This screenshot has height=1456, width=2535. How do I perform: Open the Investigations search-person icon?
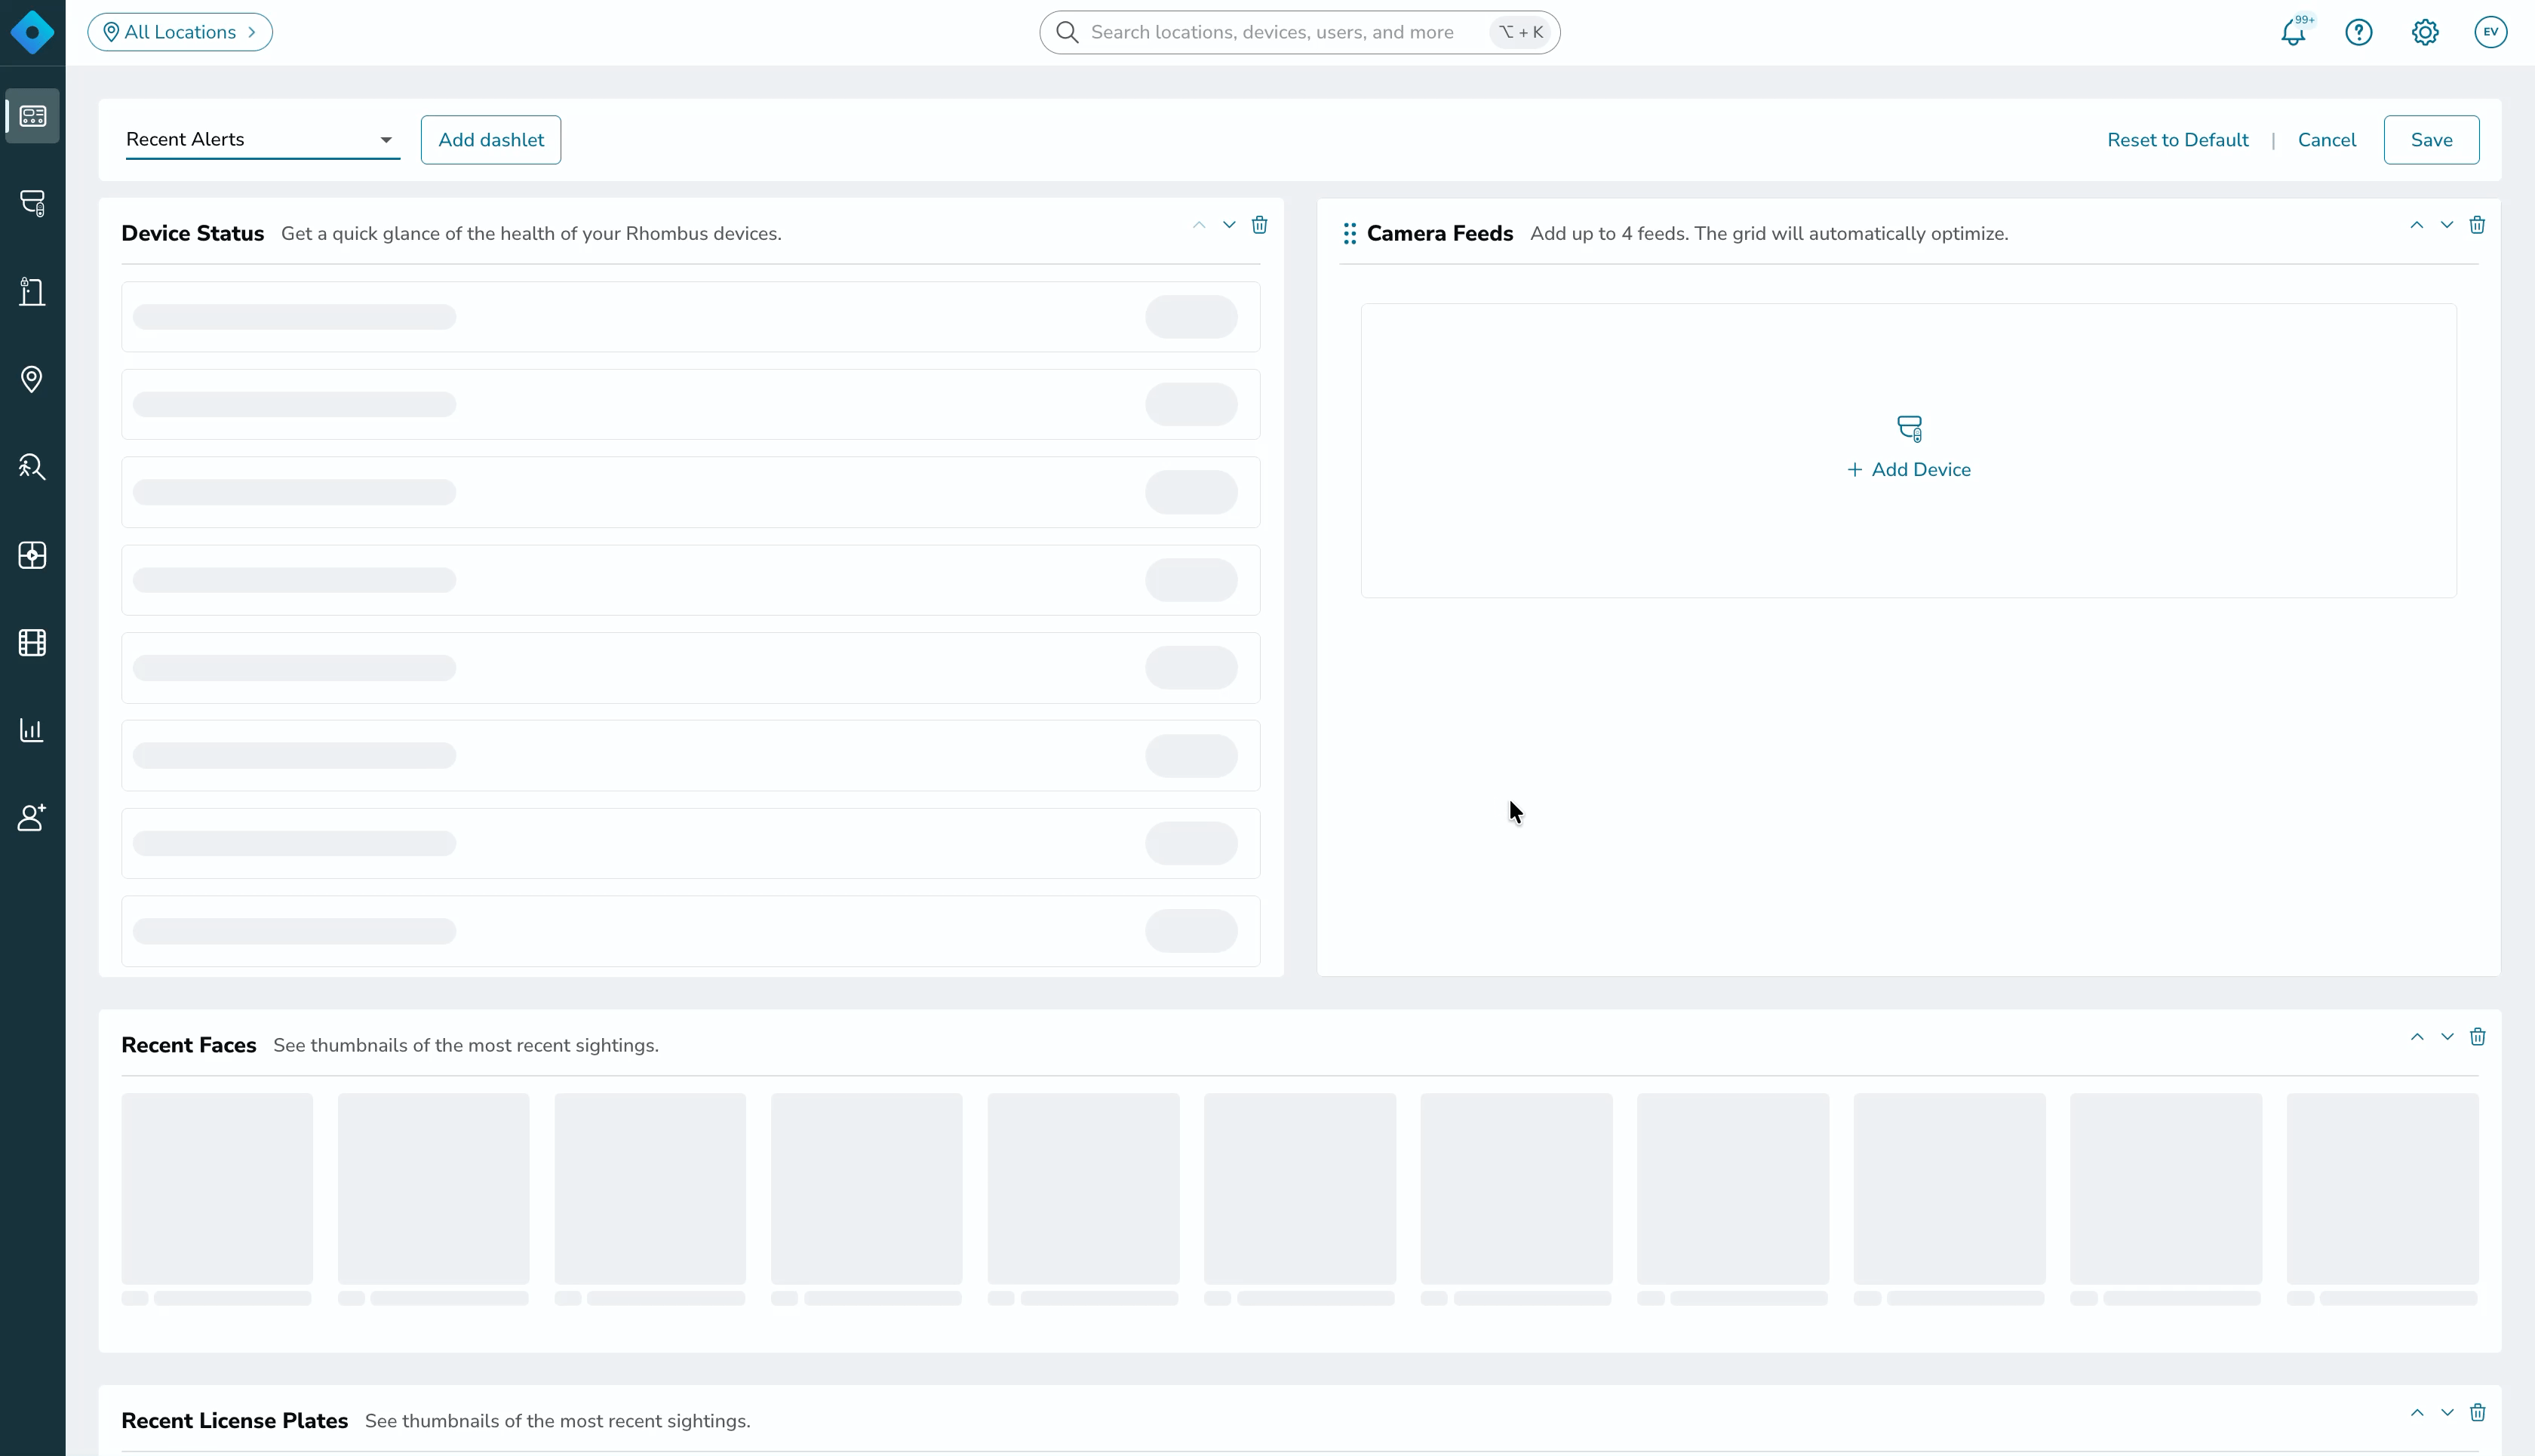tap(32, 467)
